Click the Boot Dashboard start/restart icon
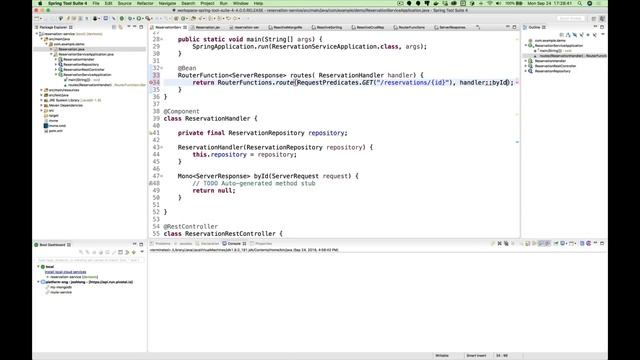The height and width of the screenshot is (360, 640). (x=81, y=252)
